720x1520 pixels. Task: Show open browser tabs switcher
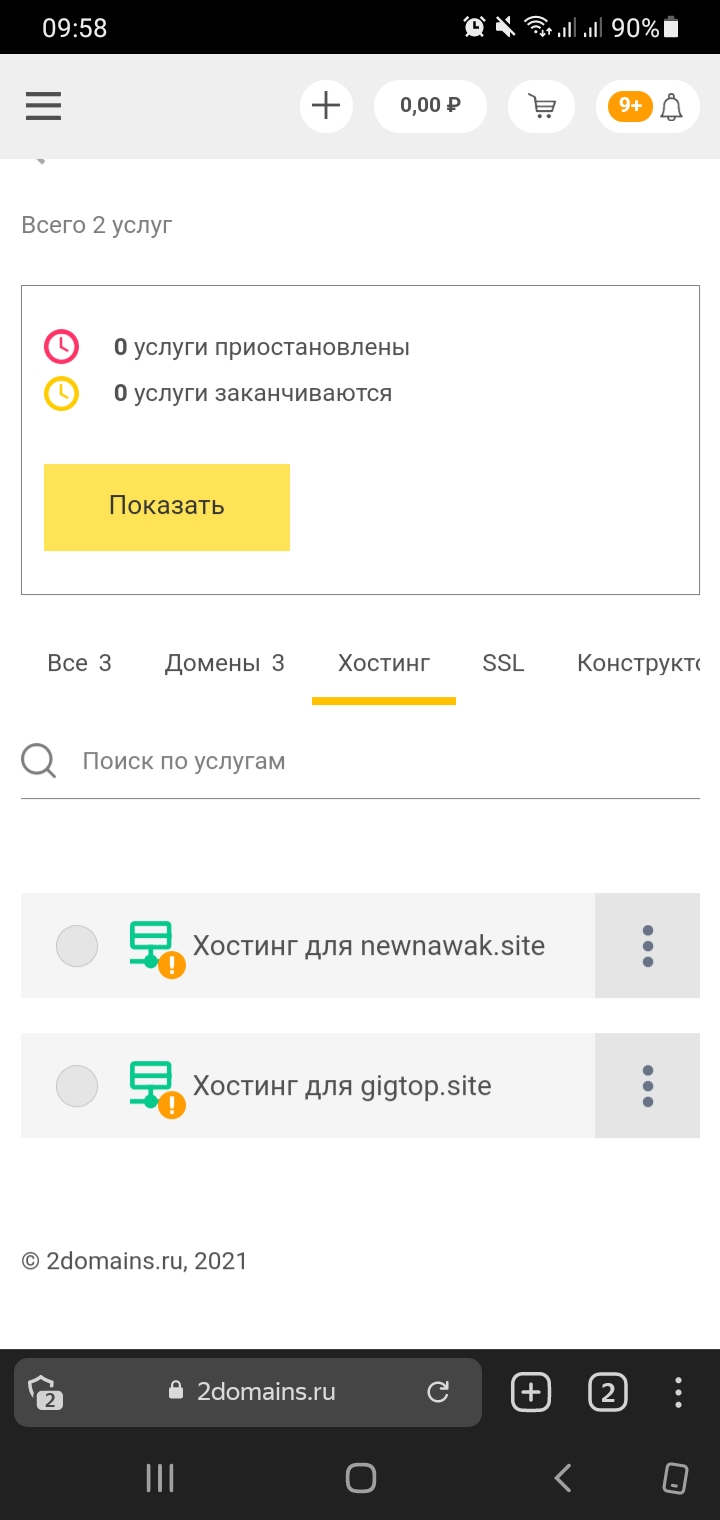pyautogui.click(x=608, y=1391)
